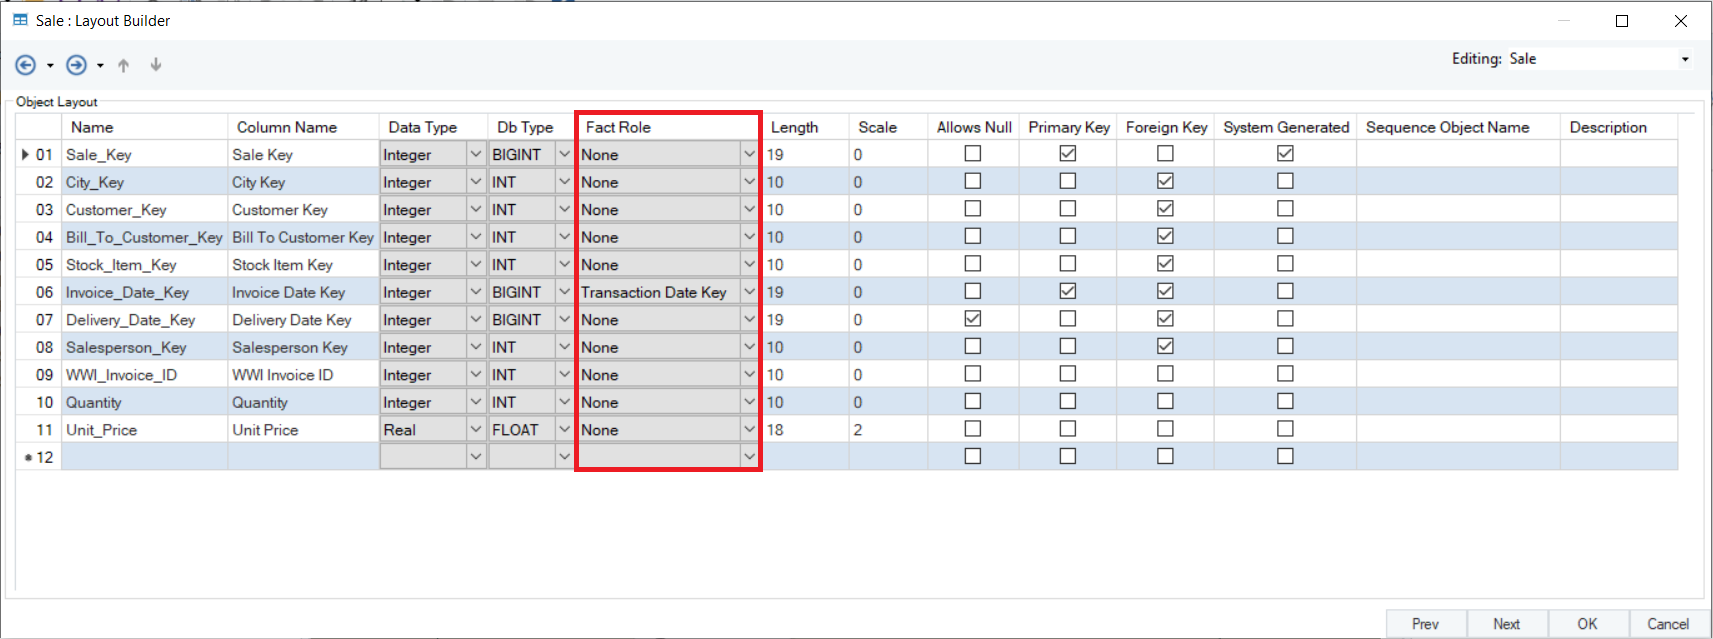Image resolution: width=1713 pixels, height=639 pixels.
Task: Select the Sale_Key row header indicator
Action: 26,154
